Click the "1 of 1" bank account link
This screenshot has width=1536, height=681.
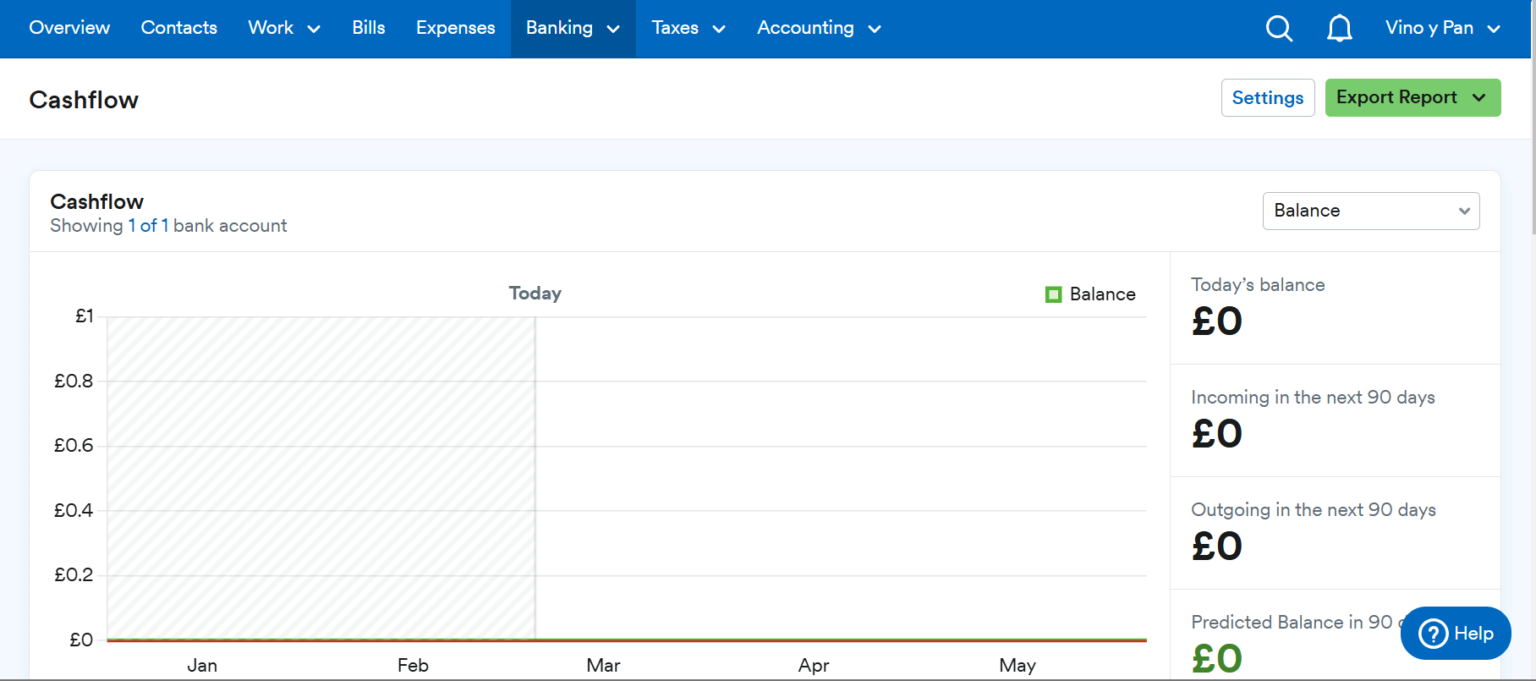(148, 226)
